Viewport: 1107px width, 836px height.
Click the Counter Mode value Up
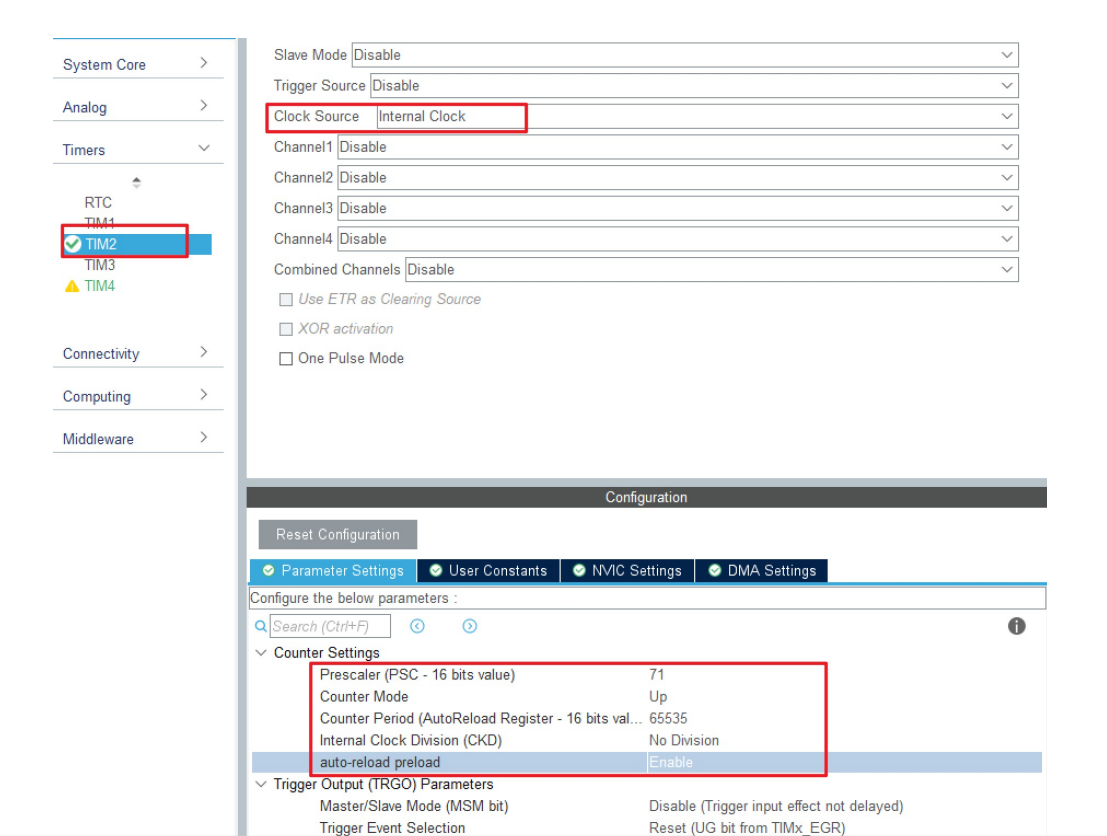(658, 696)
